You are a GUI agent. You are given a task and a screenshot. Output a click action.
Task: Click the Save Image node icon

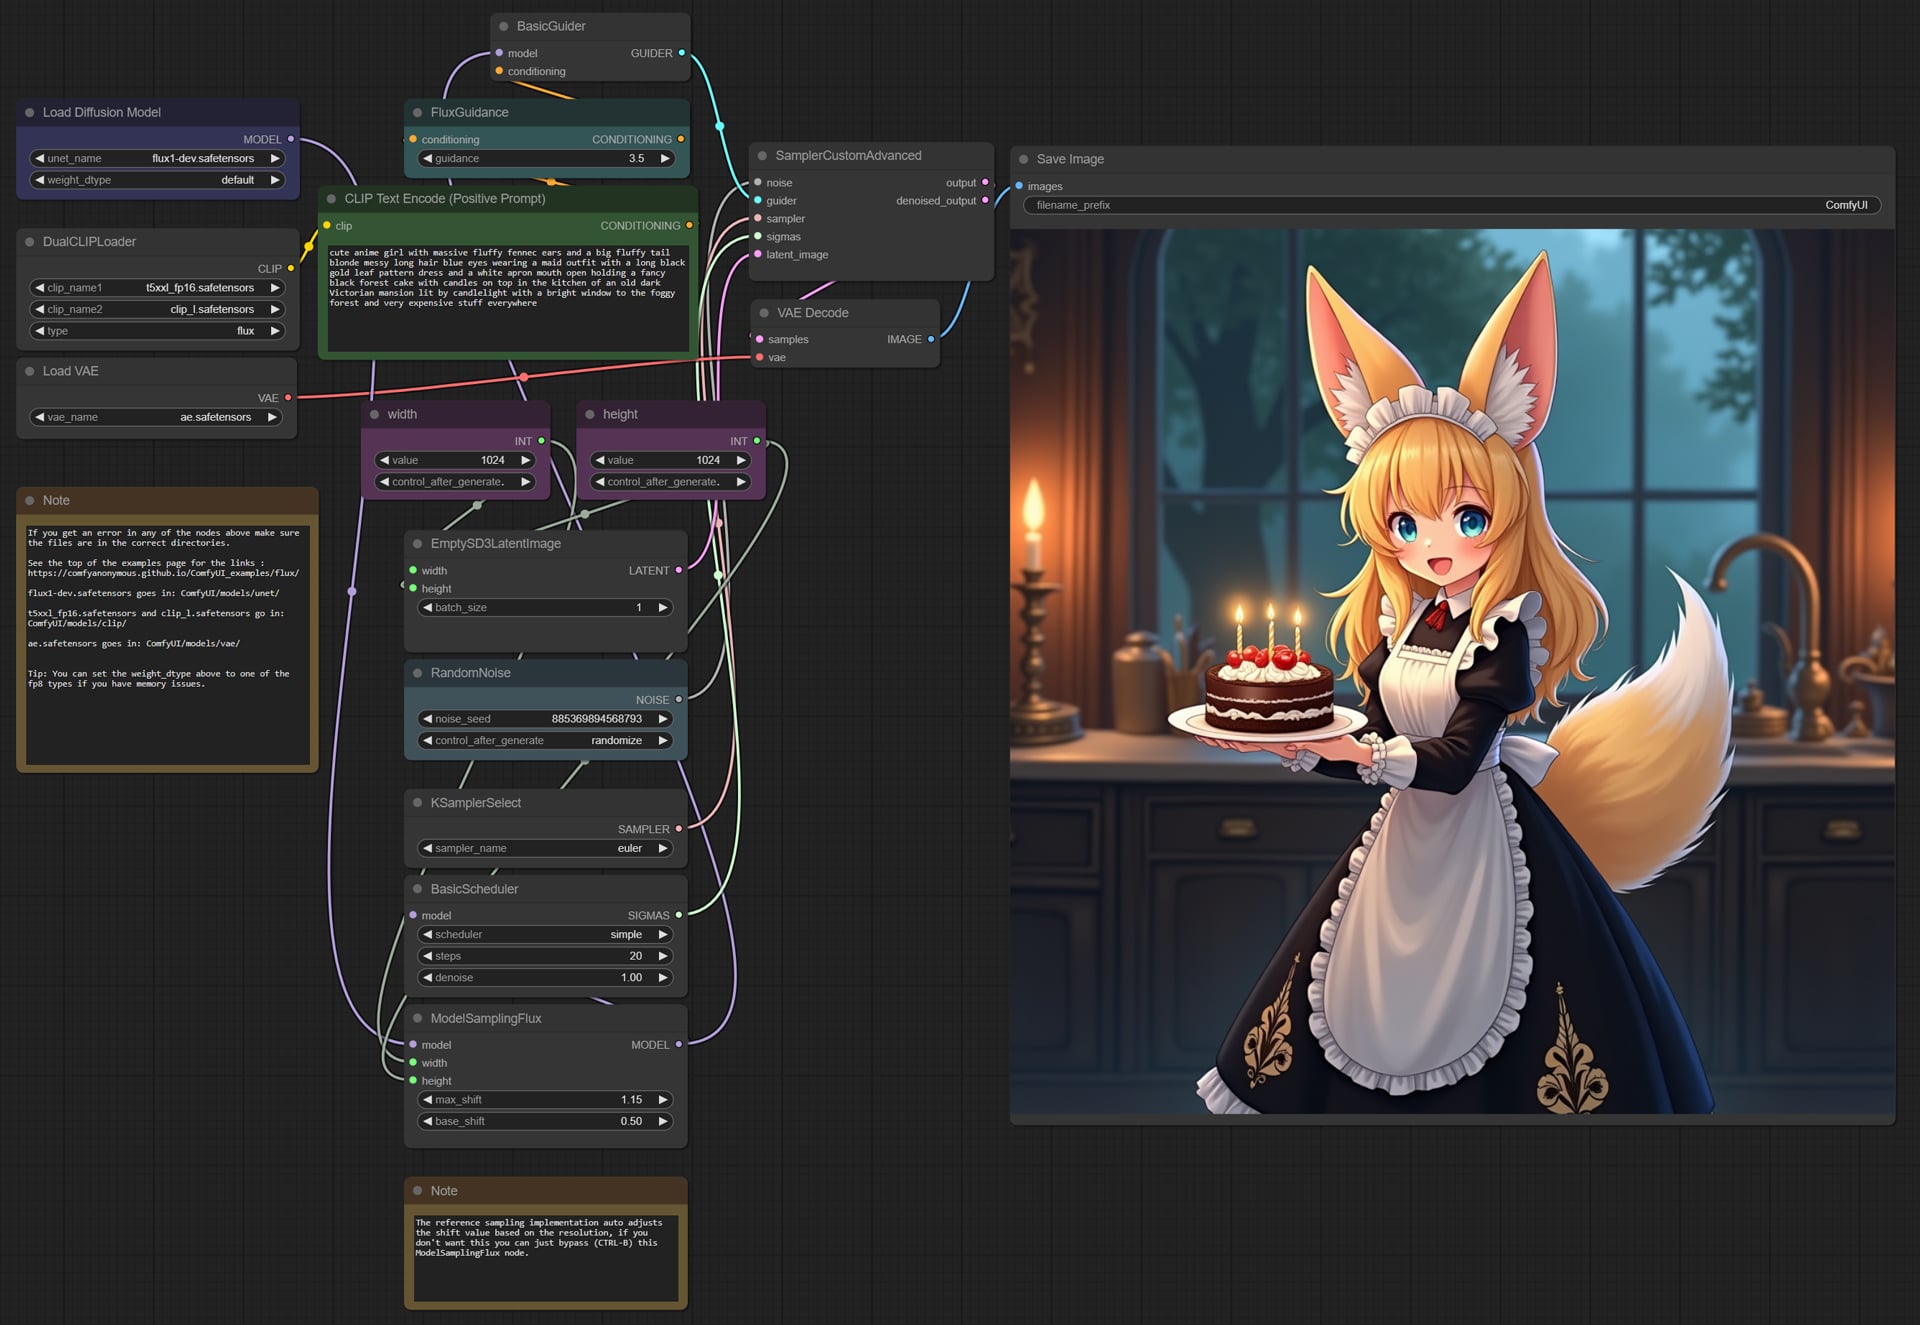1023,159
